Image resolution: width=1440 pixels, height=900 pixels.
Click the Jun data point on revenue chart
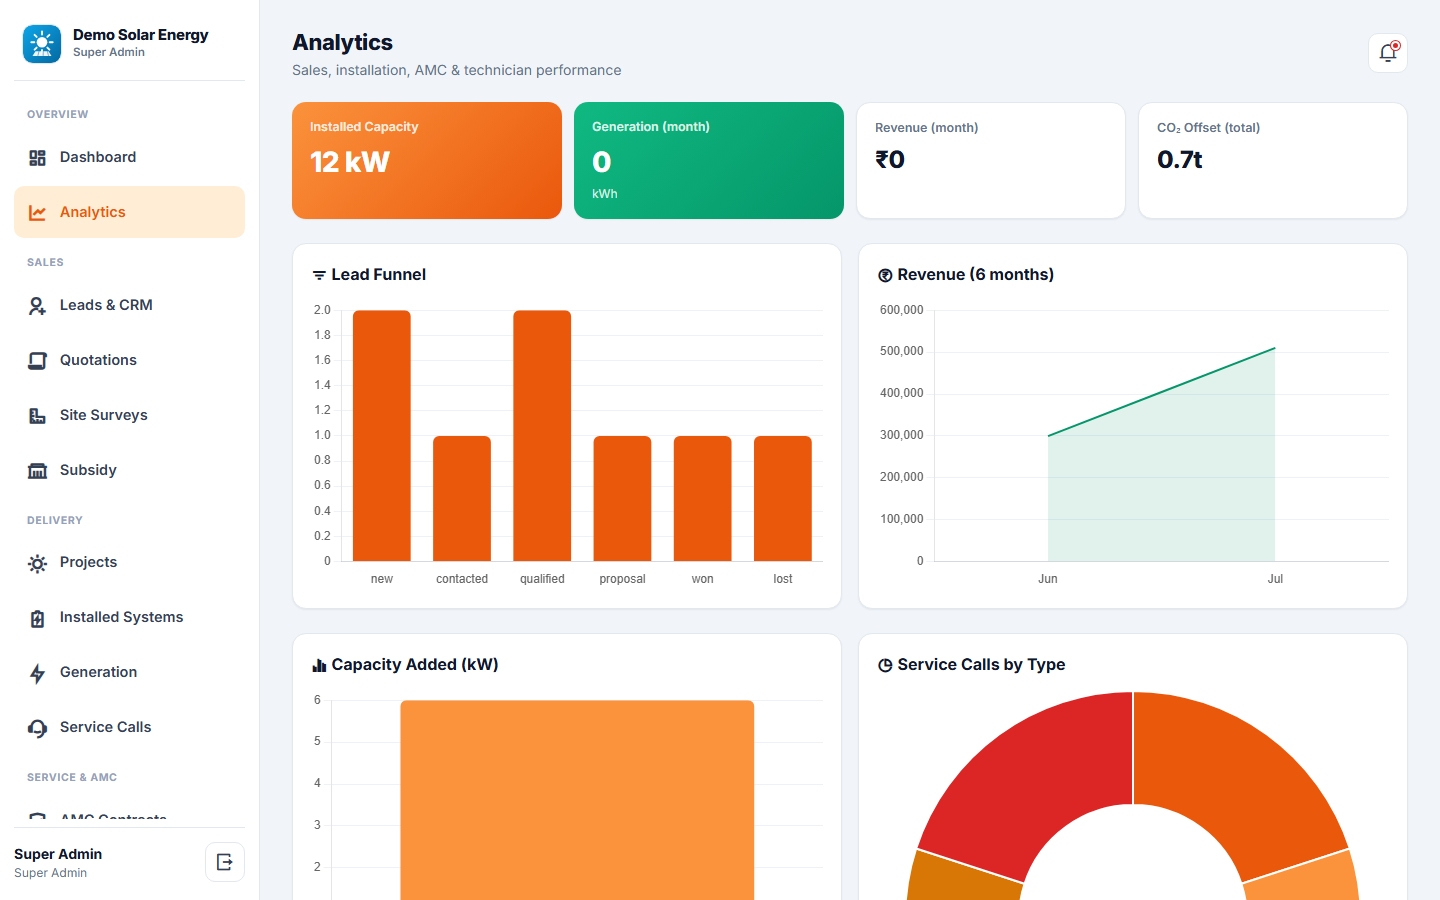tap(1048, 436)
